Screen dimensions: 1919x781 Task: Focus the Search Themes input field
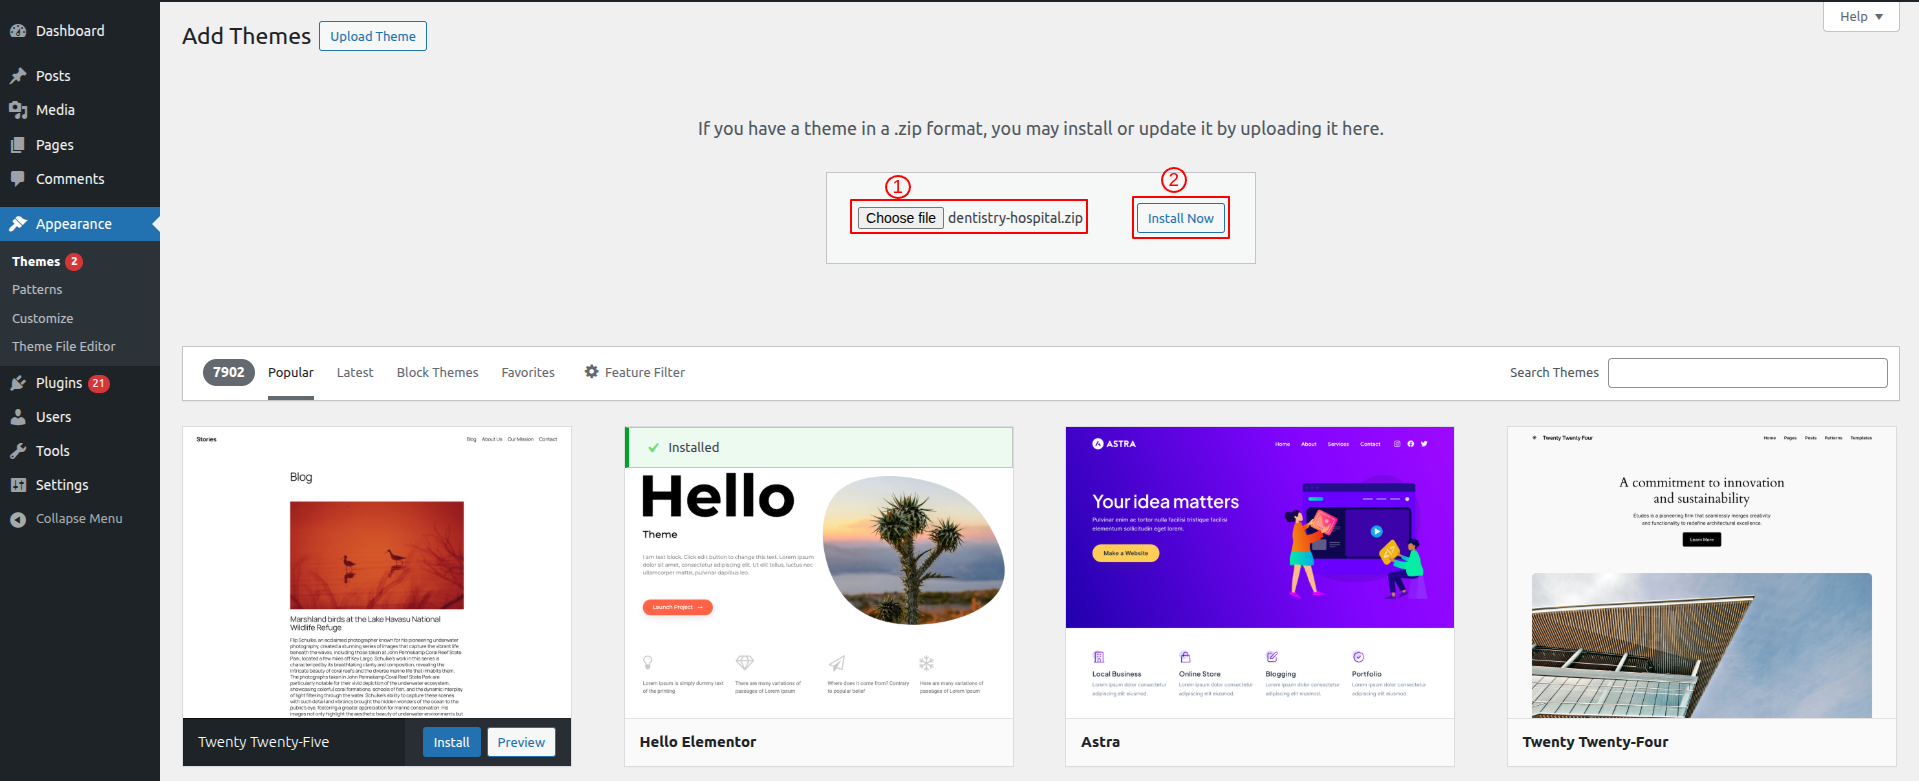[1747, 373]
